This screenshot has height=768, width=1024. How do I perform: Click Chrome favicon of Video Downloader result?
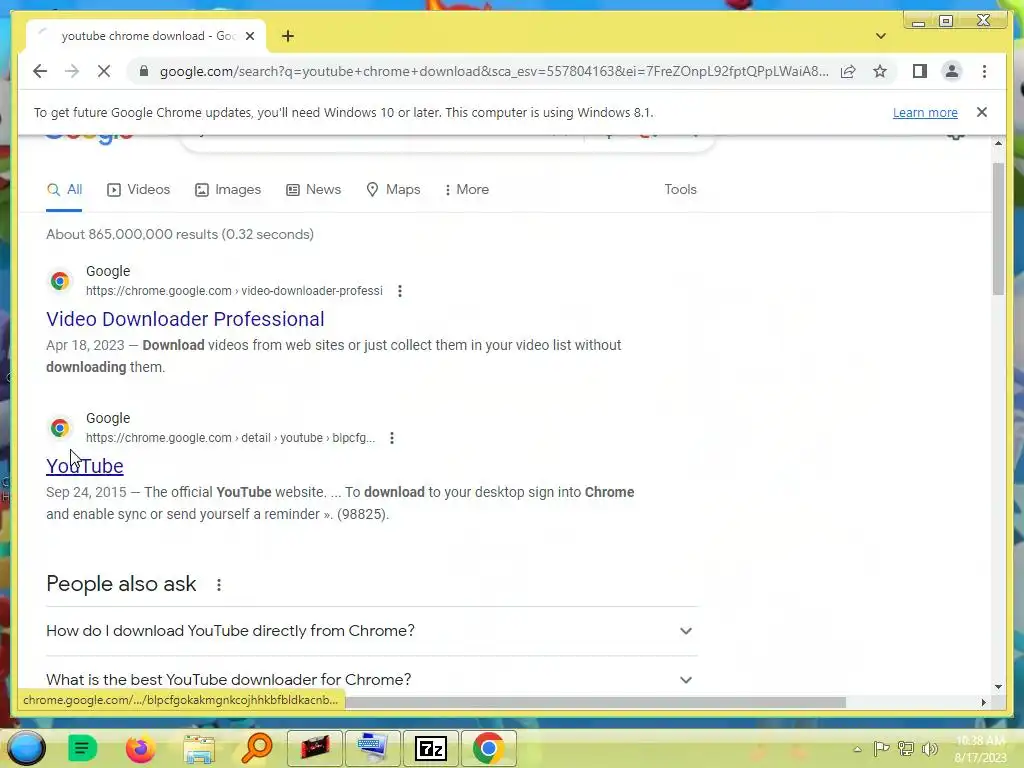point(60,281)
